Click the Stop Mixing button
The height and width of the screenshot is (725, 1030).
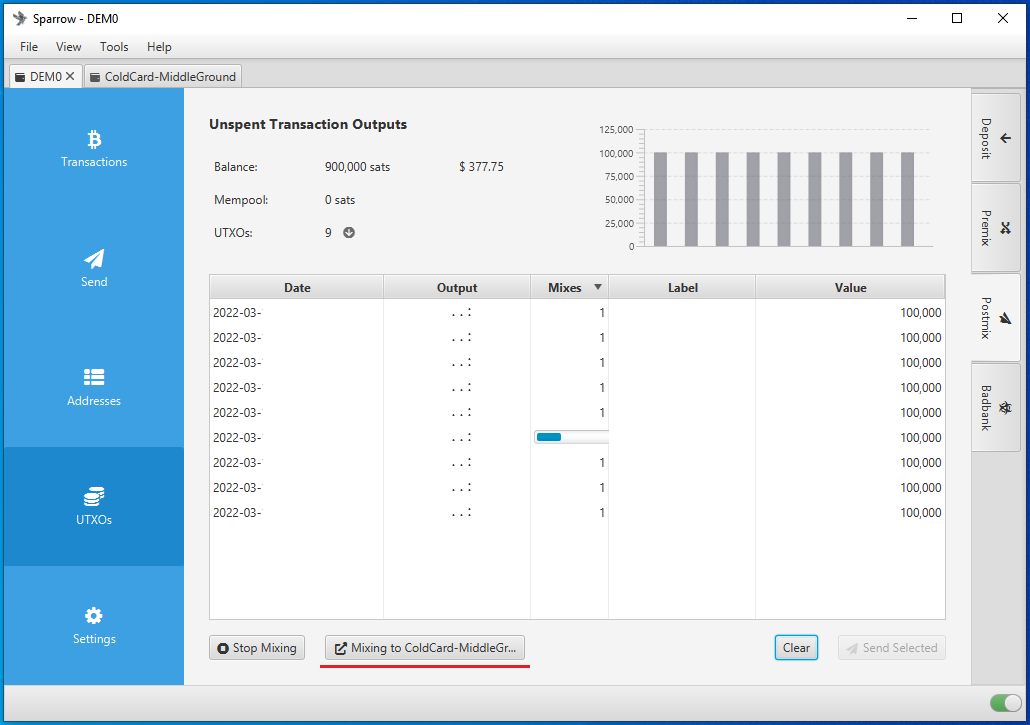(257, 648)
